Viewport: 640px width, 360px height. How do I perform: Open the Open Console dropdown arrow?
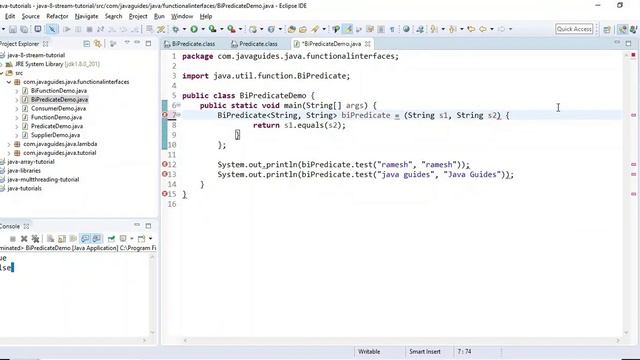click(x=150, y=239)
